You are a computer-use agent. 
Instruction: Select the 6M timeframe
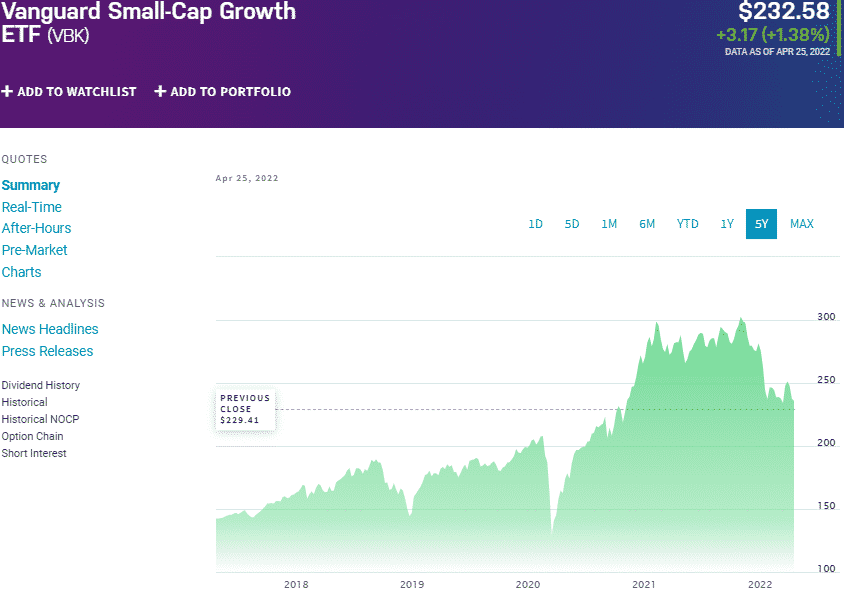(x=647, y=224)
